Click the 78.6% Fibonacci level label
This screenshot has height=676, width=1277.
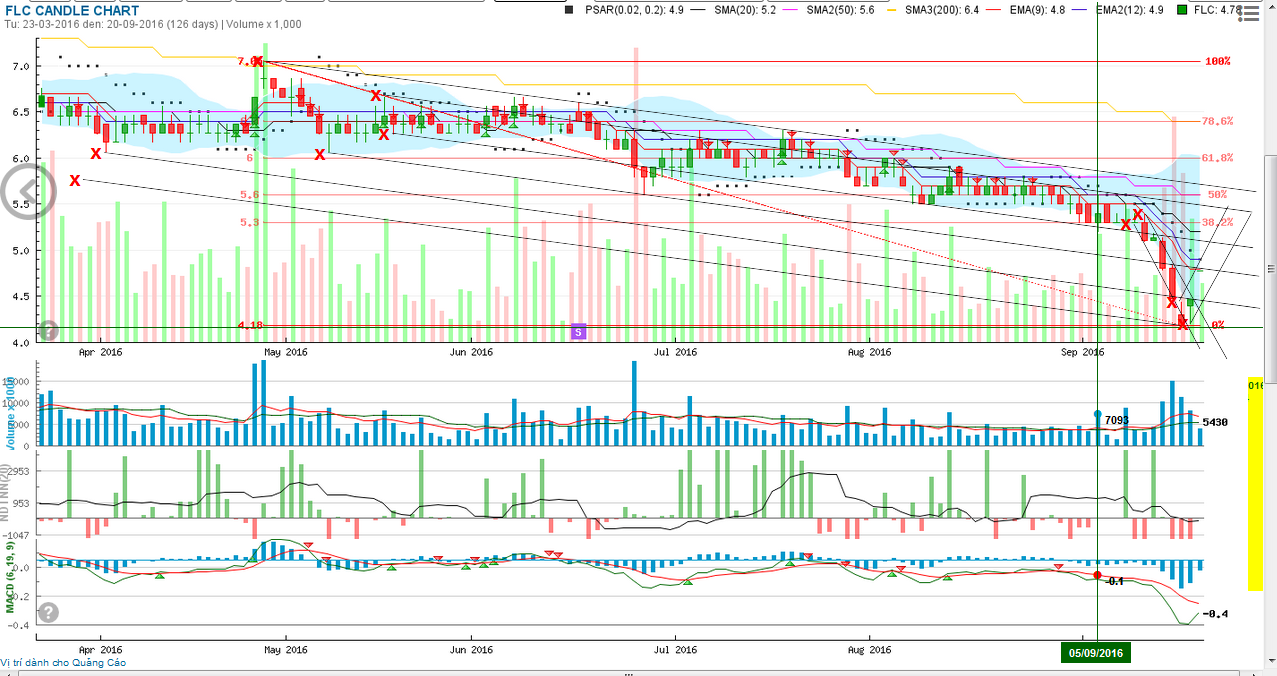[x=1217, y=121]
